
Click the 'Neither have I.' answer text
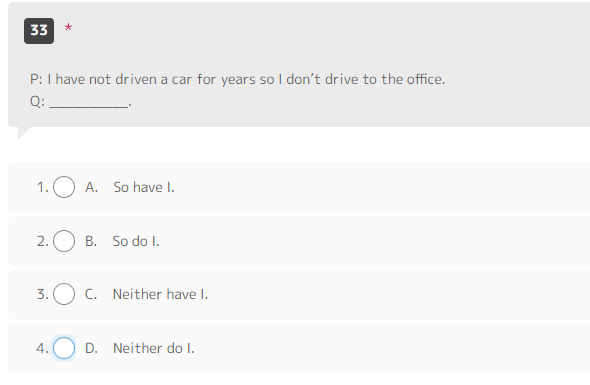tap(160, 294)
